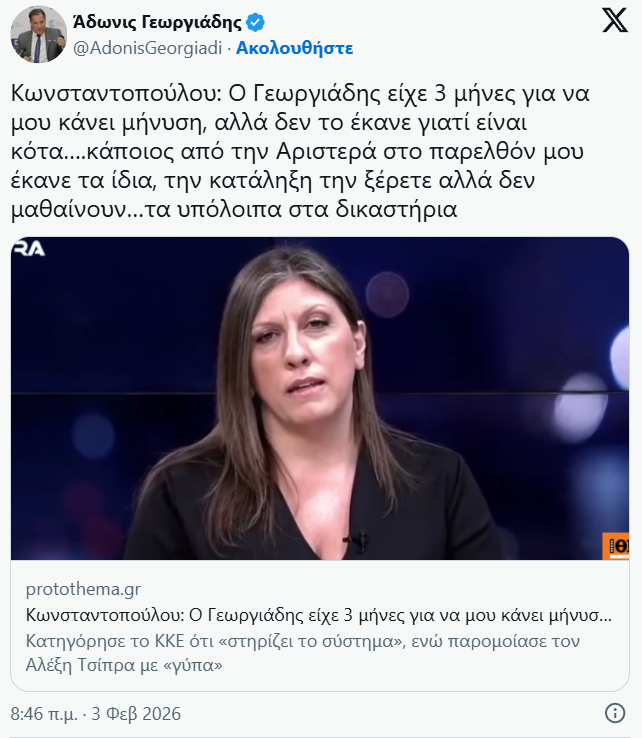Click the lapel microphone in the image
This screenshot has height=738, width=642.
pyautogui.click(x=359, y=540)
